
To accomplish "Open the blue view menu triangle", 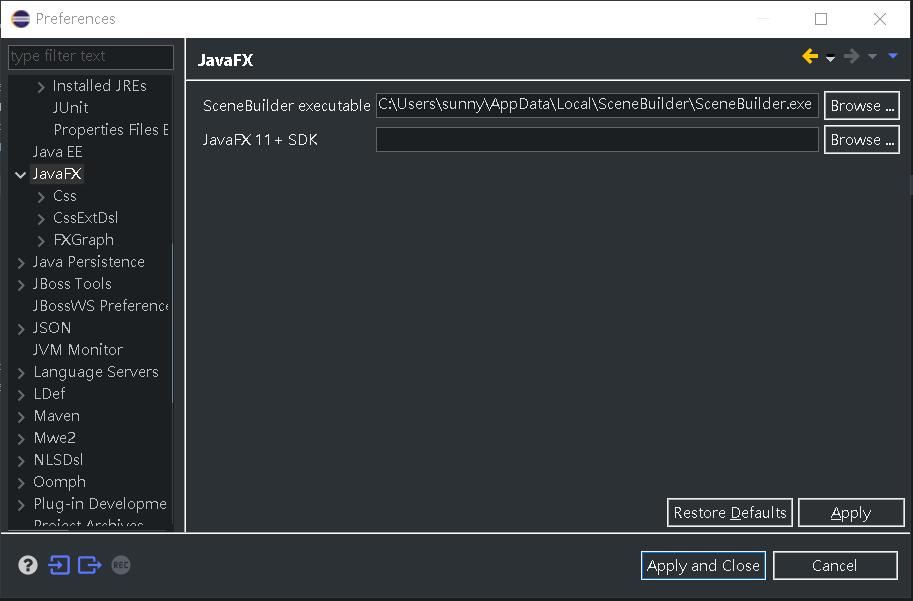I will coord(893,56).
